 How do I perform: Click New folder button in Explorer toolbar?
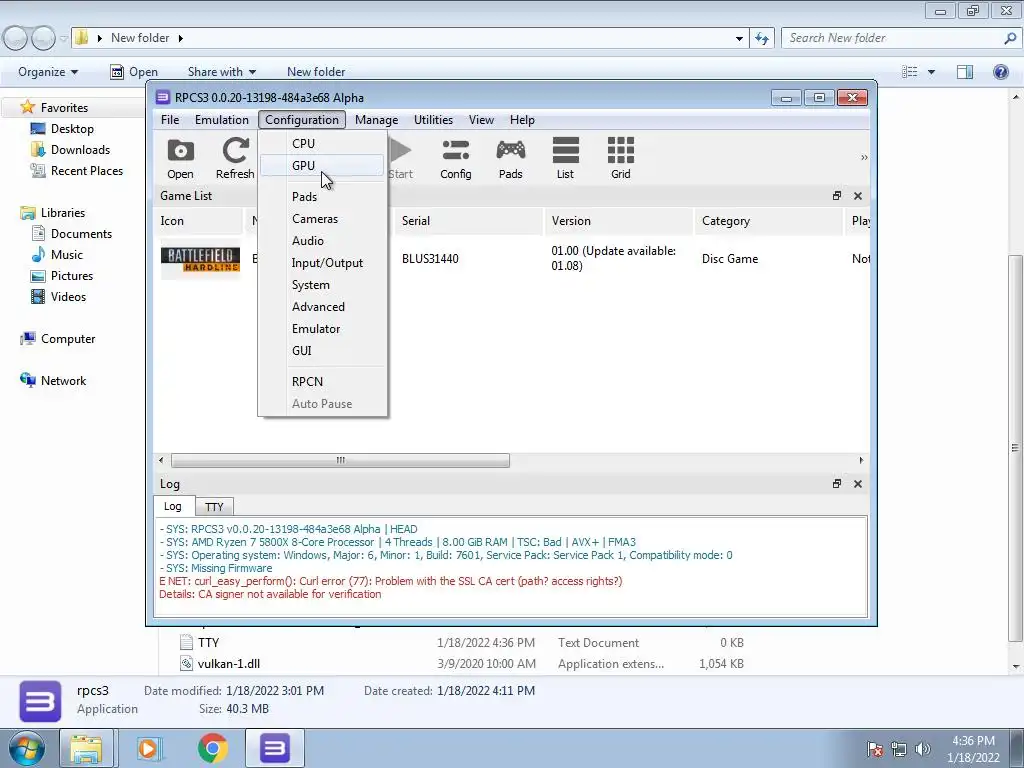(x=316, y=72)
